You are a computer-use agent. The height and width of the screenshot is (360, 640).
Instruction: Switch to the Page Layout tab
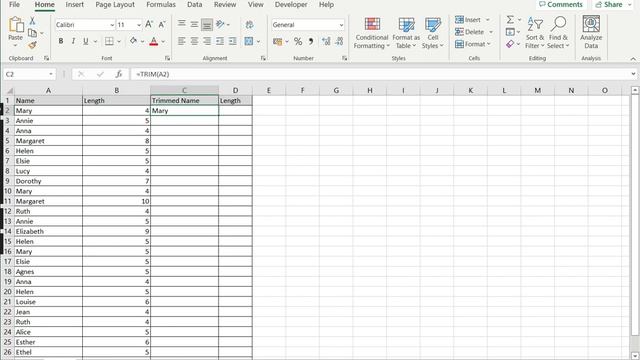click(115, 4)
